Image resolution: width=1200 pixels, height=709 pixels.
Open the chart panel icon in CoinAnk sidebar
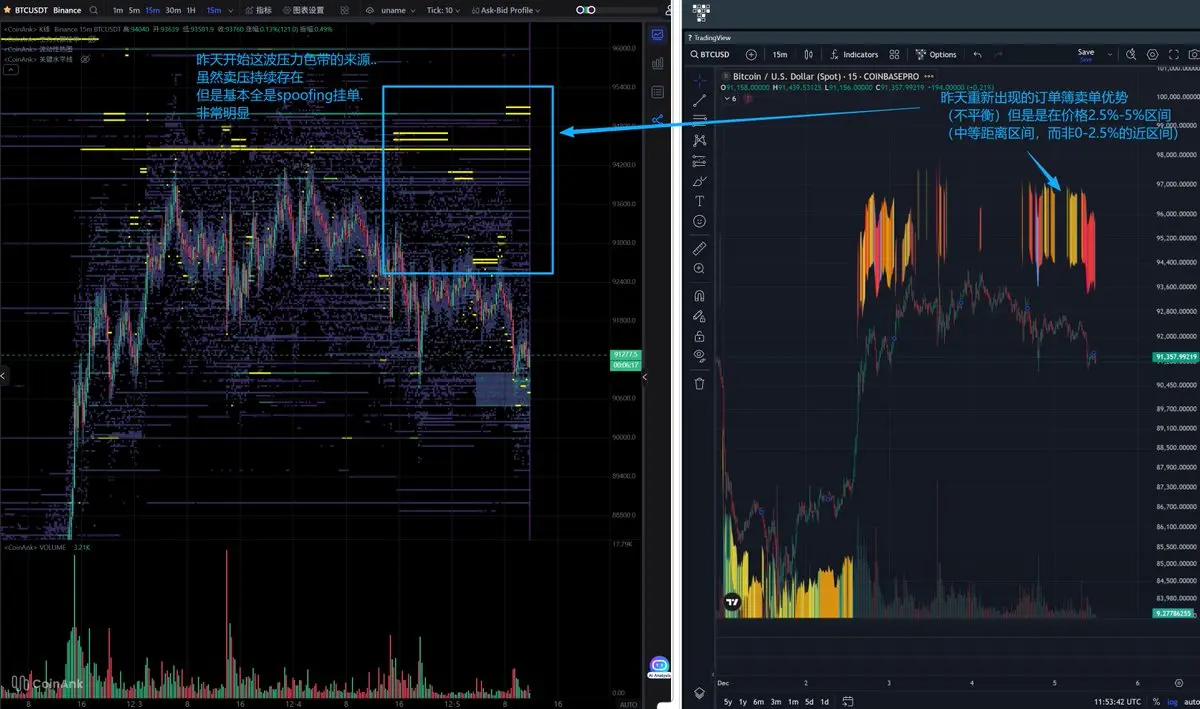click(x=658, y=35)
